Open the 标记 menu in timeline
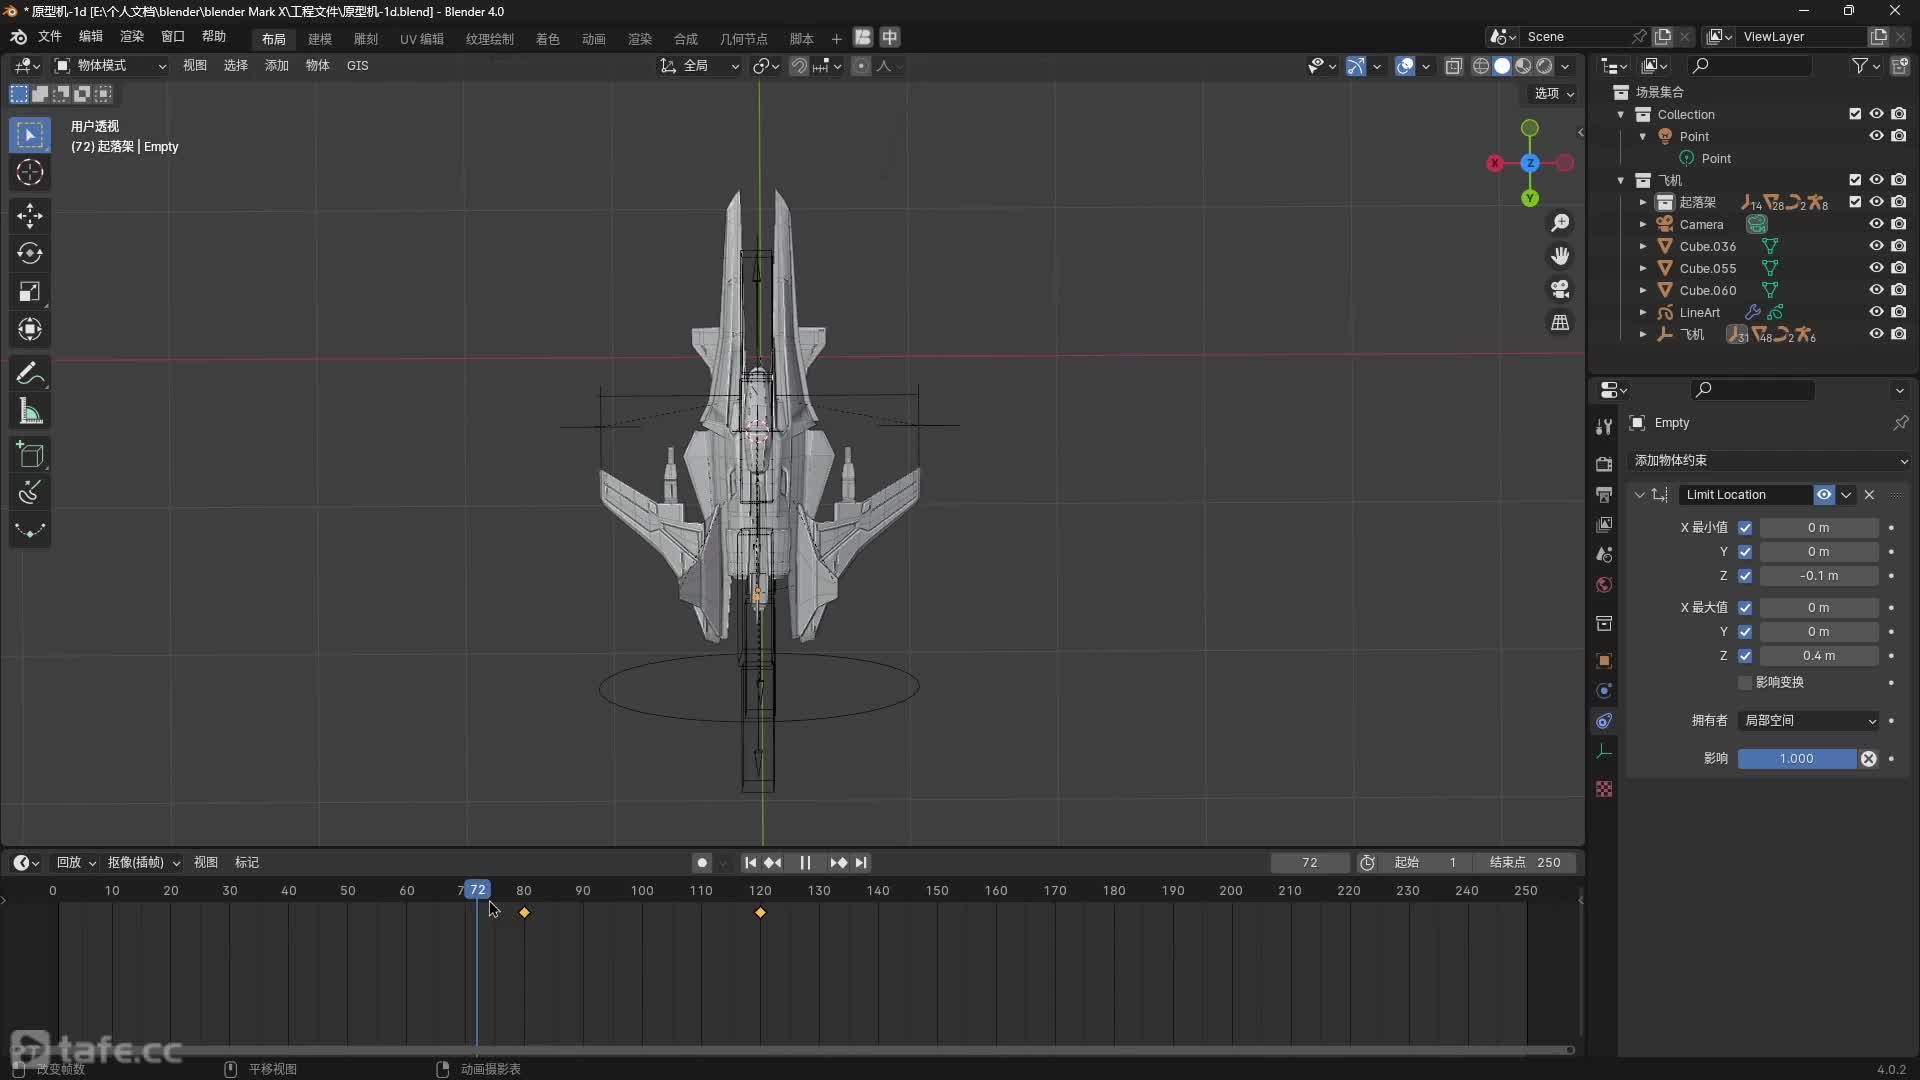The image size is (1920, 1080). coord(247,863)
